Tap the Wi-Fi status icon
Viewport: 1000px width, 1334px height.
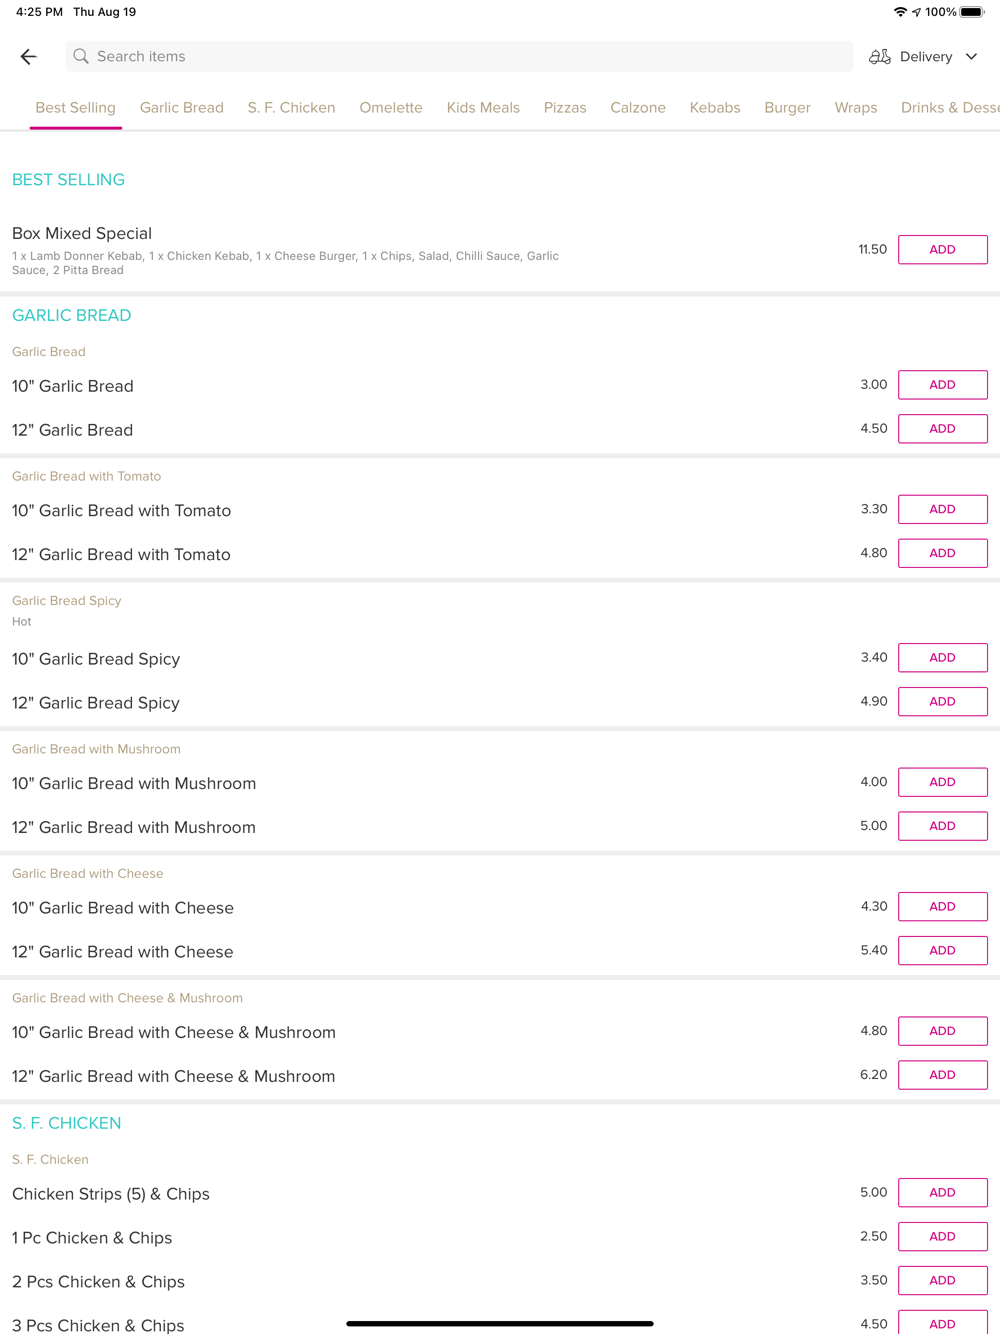[900, 12]
